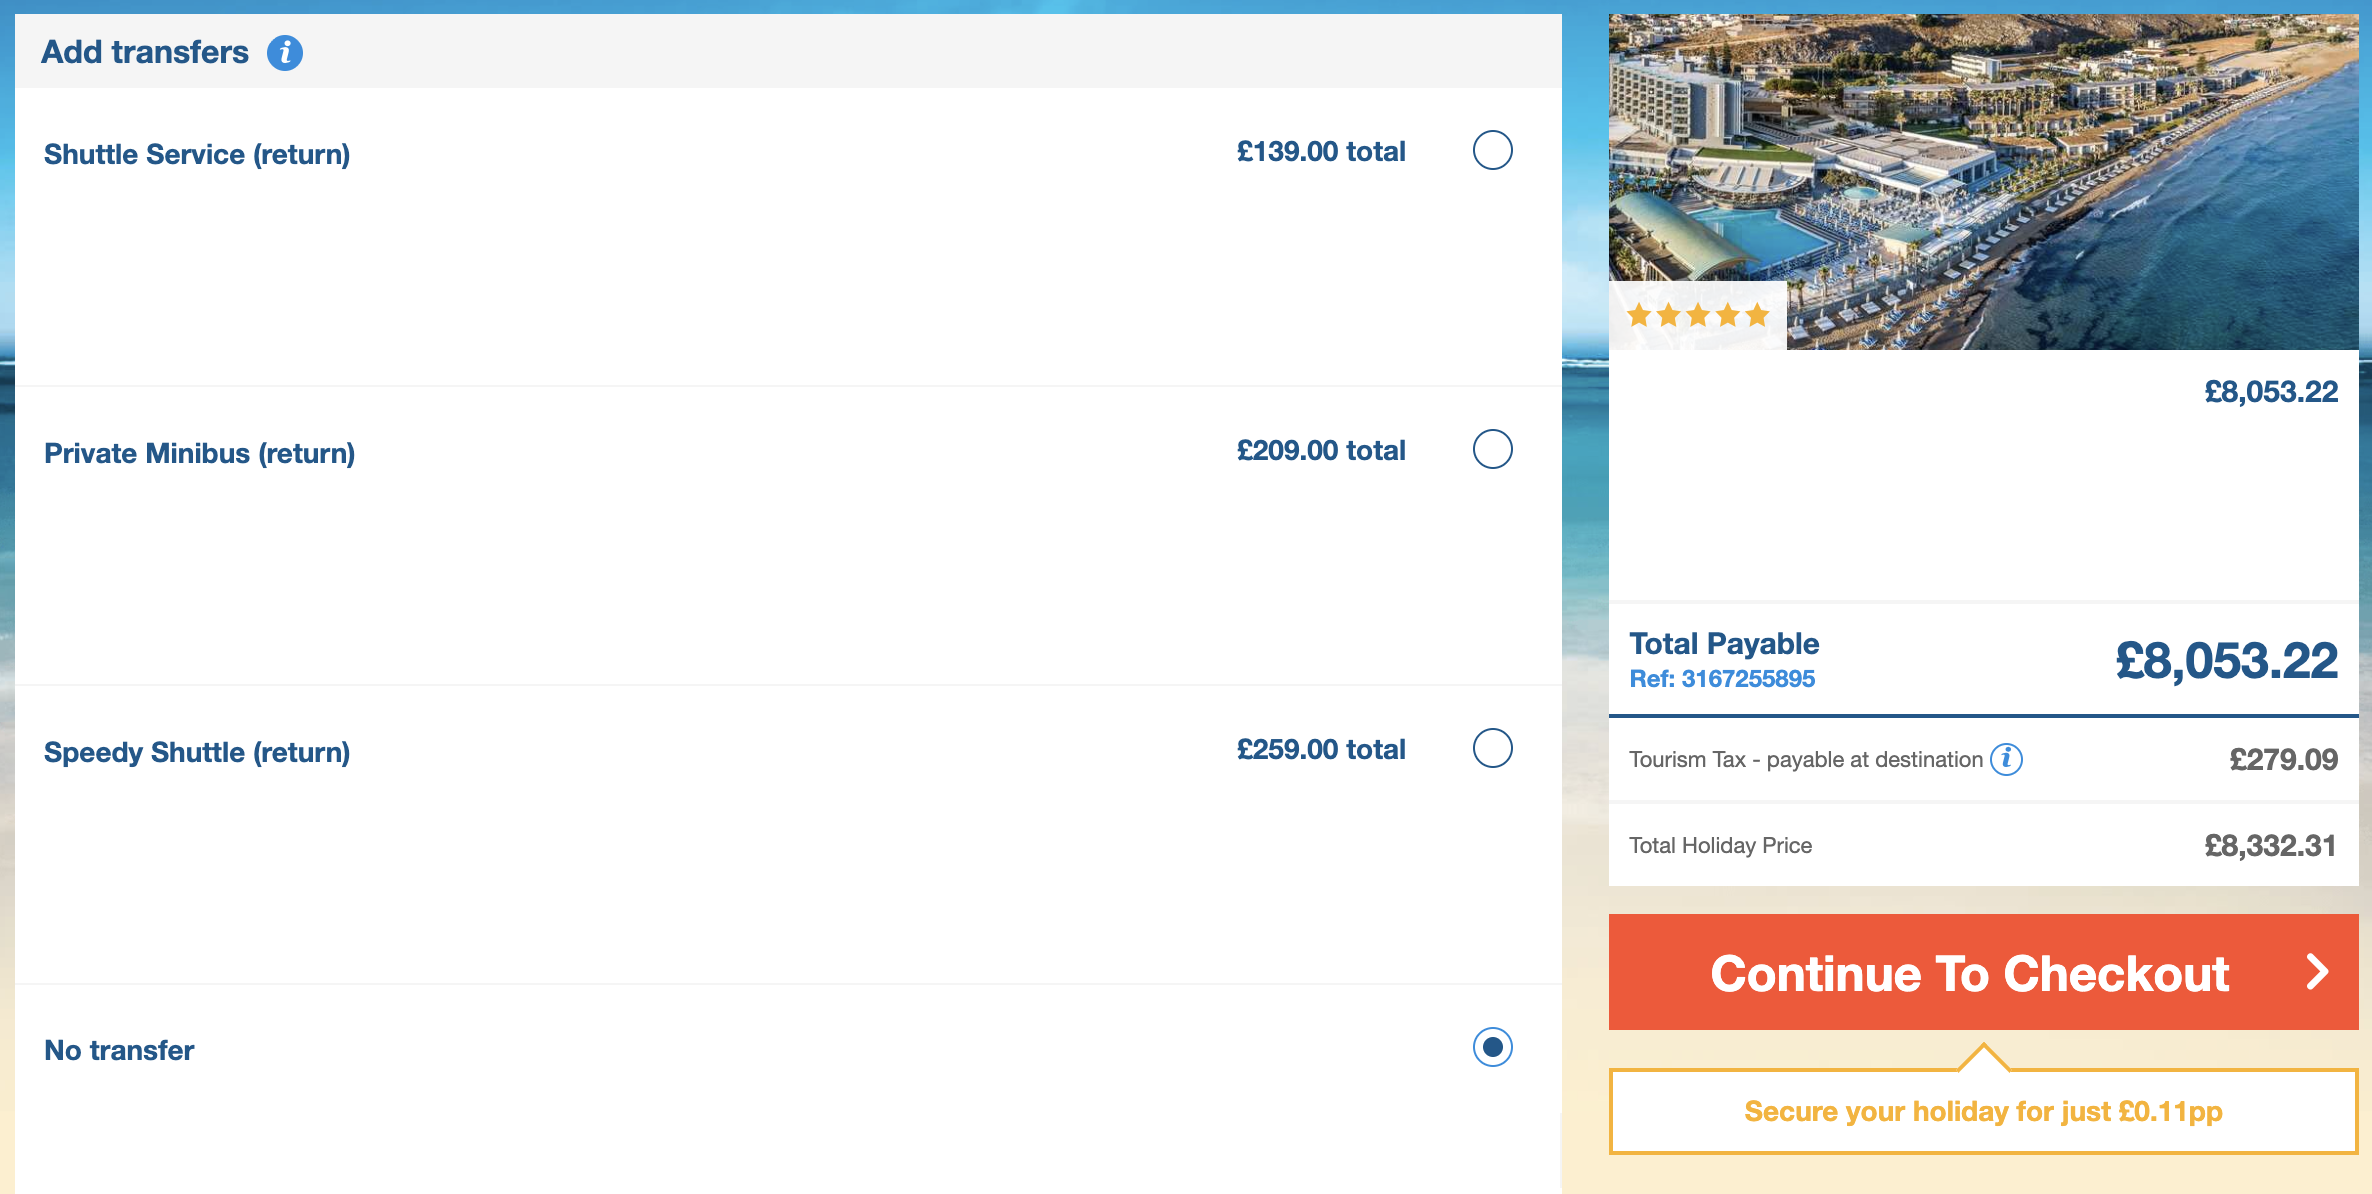Viewport: 2372px width, 1194px height.
Task: Open the Tourism Tax info icon
Action: [x=2006, y=759]
